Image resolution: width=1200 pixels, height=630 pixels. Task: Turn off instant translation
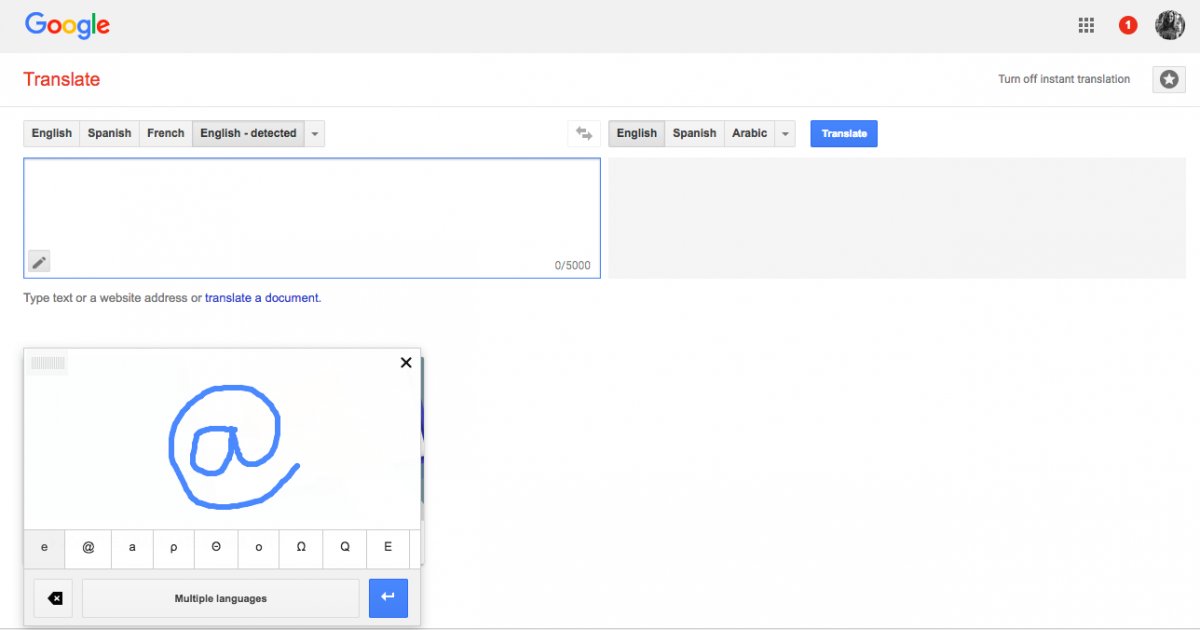tap(1063, 80)
